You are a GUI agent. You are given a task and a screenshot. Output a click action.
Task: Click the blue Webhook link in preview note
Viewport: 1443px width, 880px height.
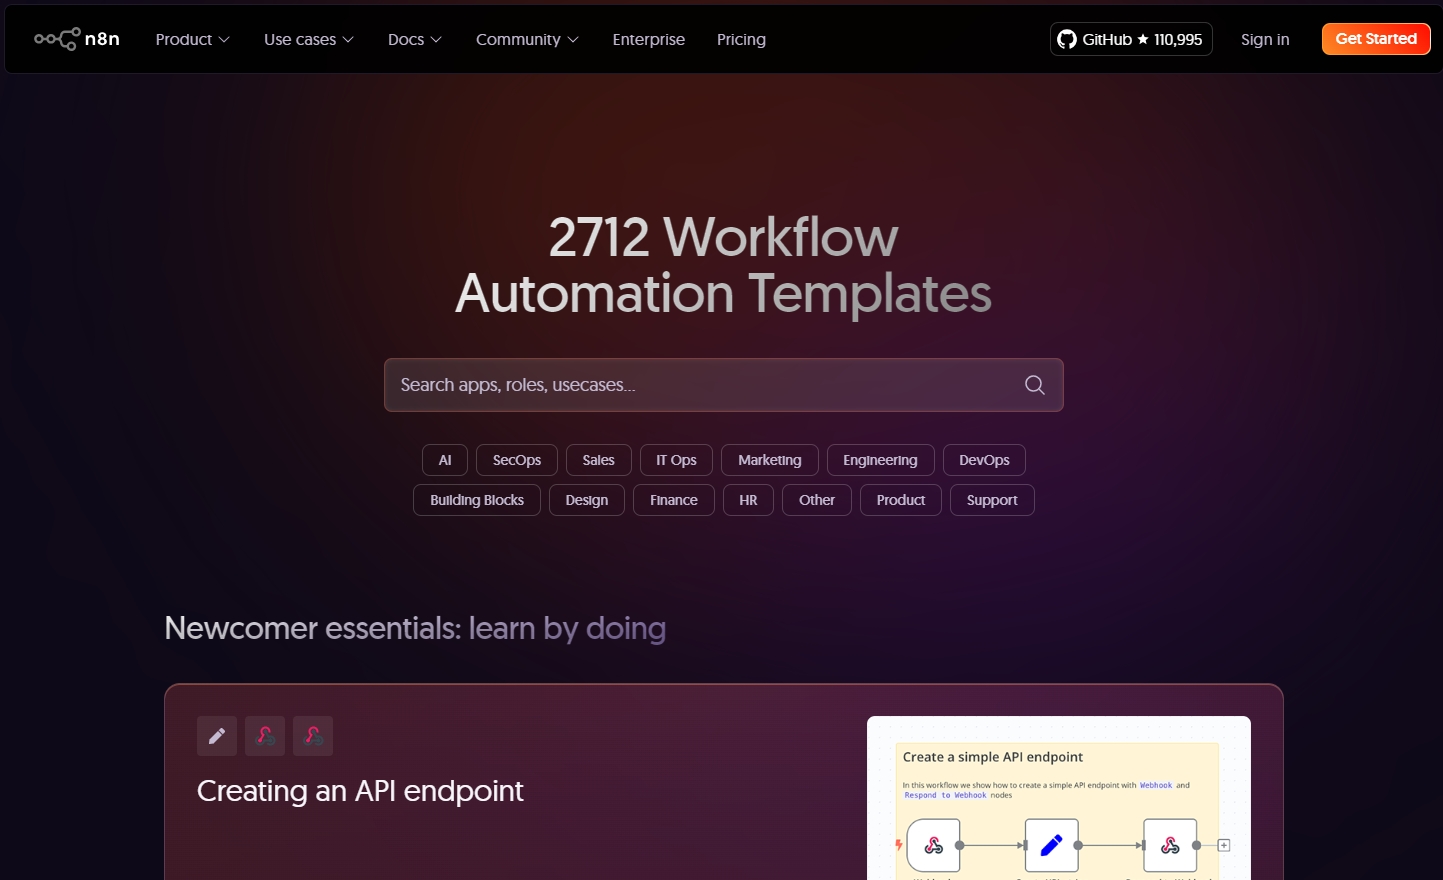1156,786
